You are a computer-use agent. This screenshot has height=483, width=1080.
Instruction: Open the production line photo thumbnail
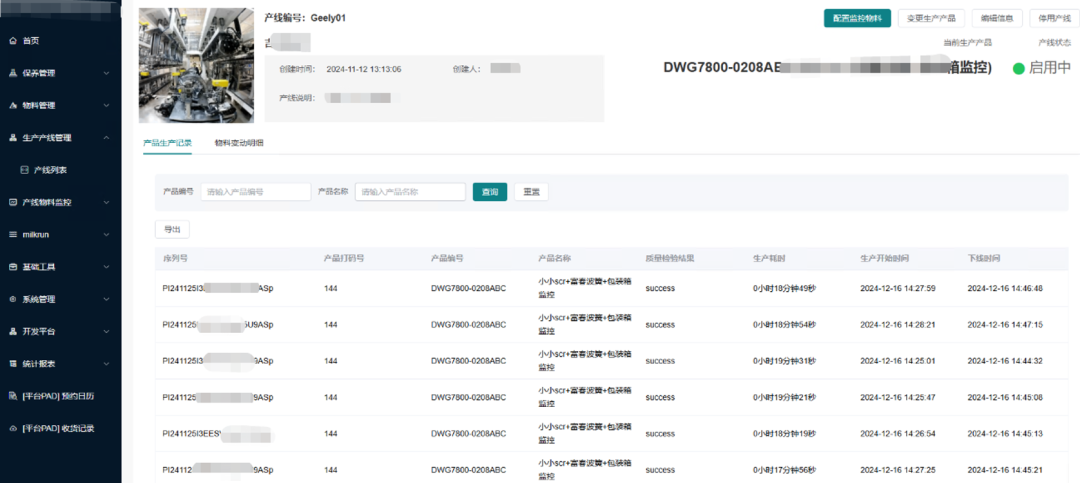pos(196,65)
